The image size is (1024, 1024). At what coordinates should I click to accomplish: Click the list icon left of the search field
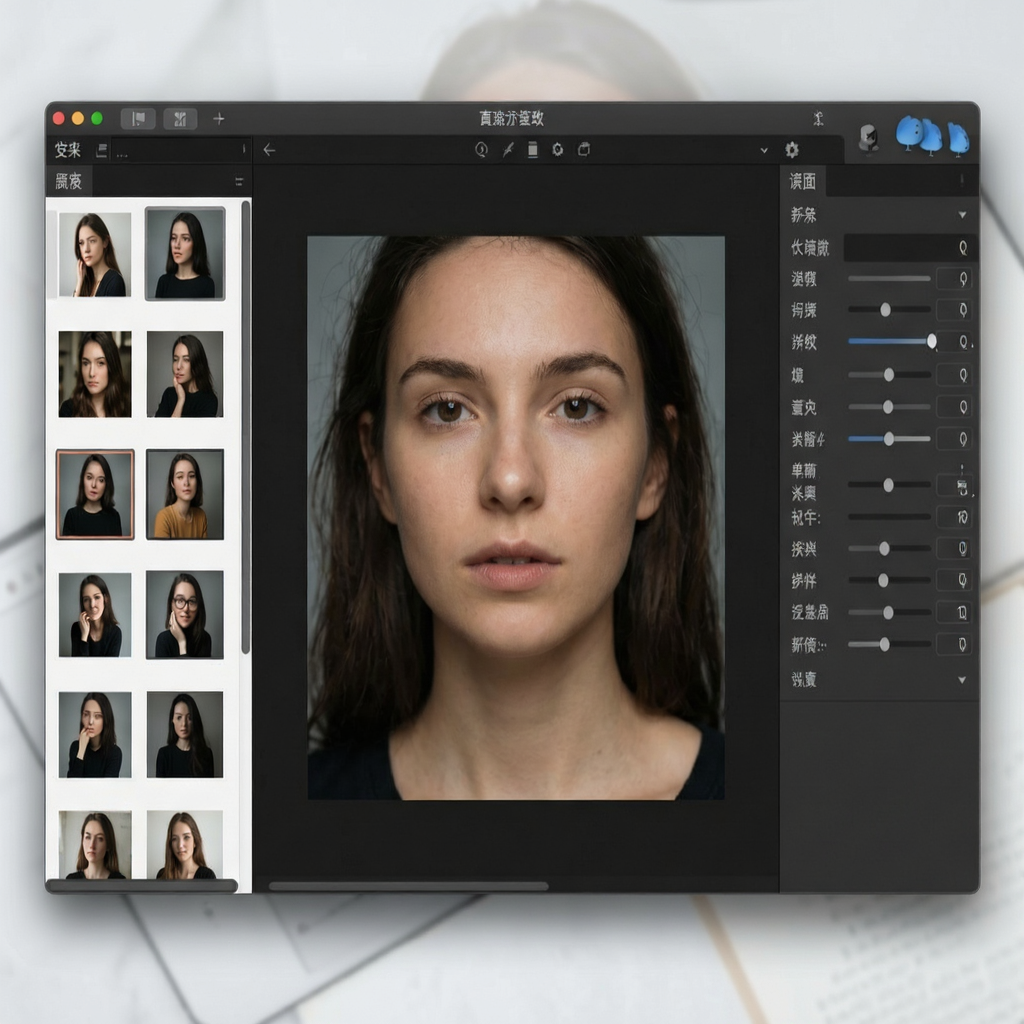pos(101,150)
